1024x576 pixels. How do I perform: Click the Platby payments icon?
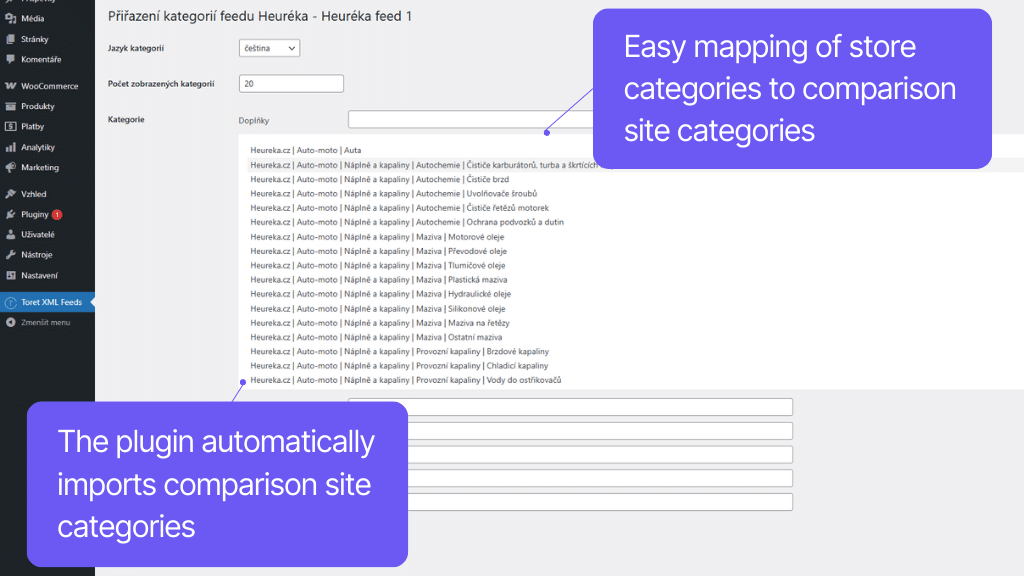coord(10,127)
